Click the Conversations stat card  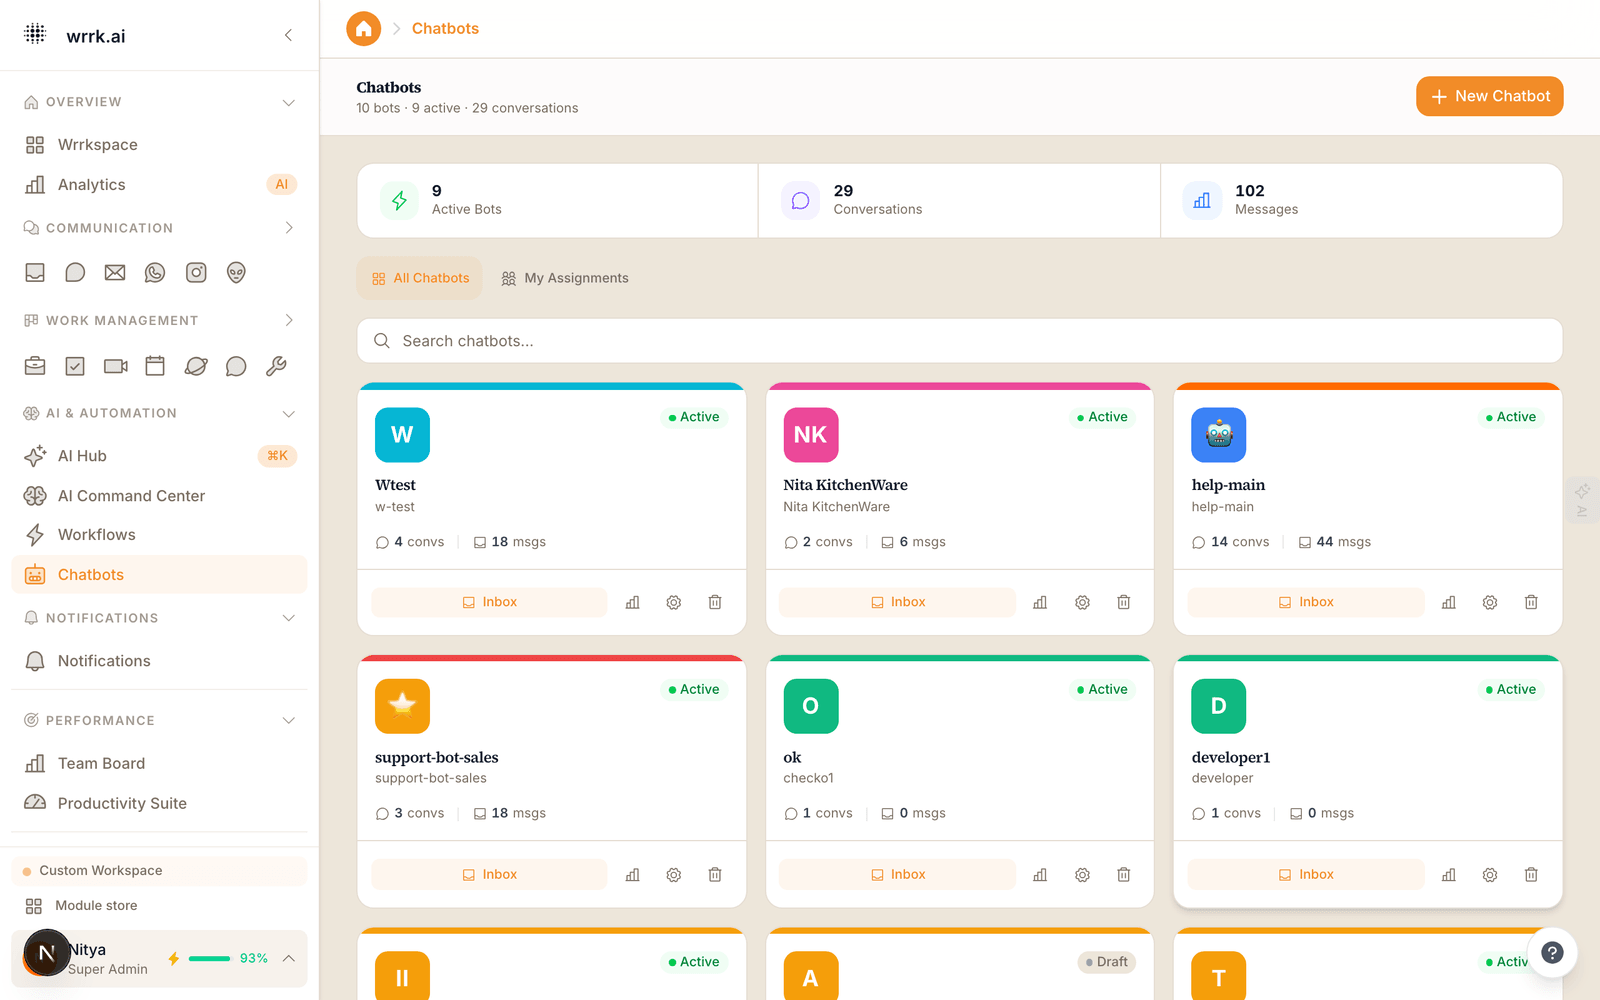[959, 200]
